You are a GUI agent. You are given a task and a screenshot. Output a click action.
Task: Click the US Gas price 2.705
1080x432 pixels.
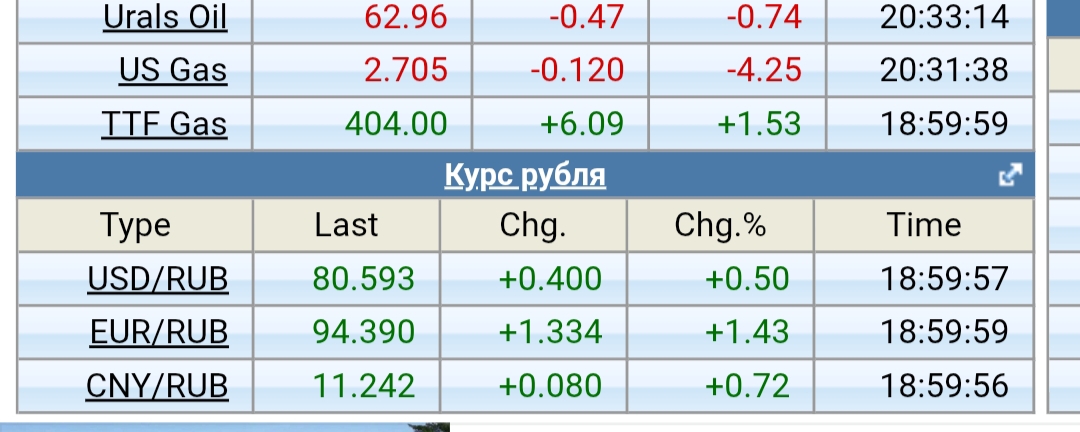(404, 71)
